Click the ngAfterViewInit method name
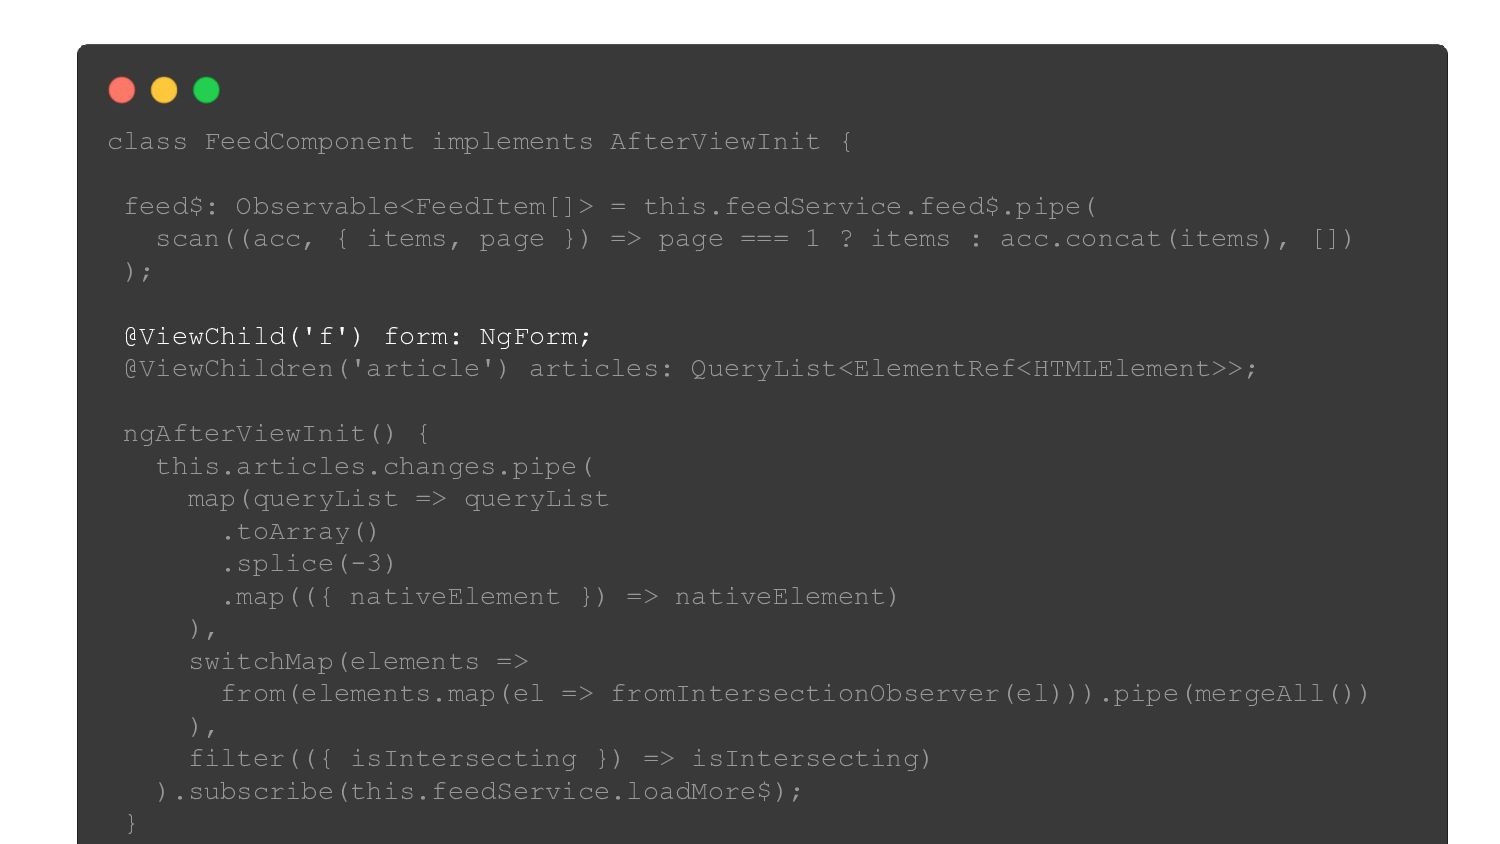Viewport: 1500px width, 844px height. pyautogui.click(x=244, y=434)
